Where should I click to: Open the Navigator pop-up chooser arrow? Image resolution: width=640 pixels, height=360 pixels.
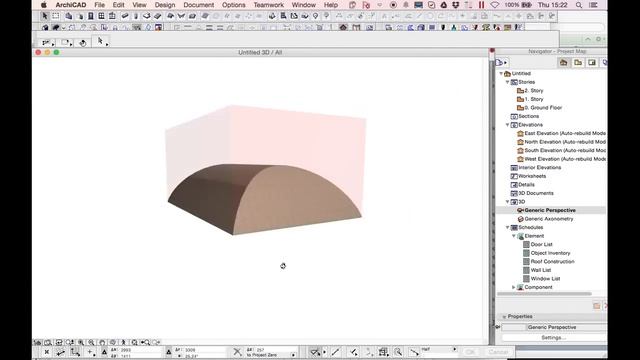(501, 62)
